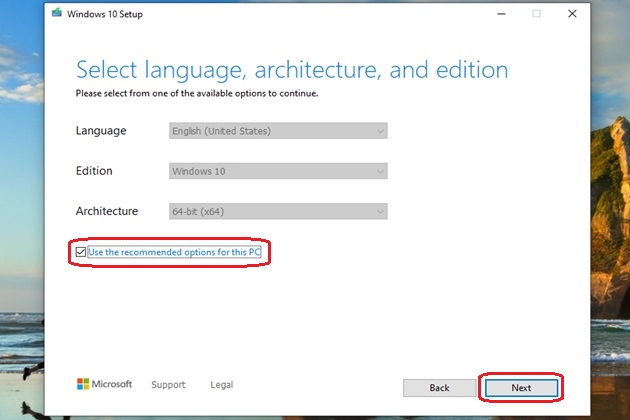Screen dimensions: 630x420
Task: Click the 'Select language, architecture, and edition' heading
Action: (x=292, y=70)
